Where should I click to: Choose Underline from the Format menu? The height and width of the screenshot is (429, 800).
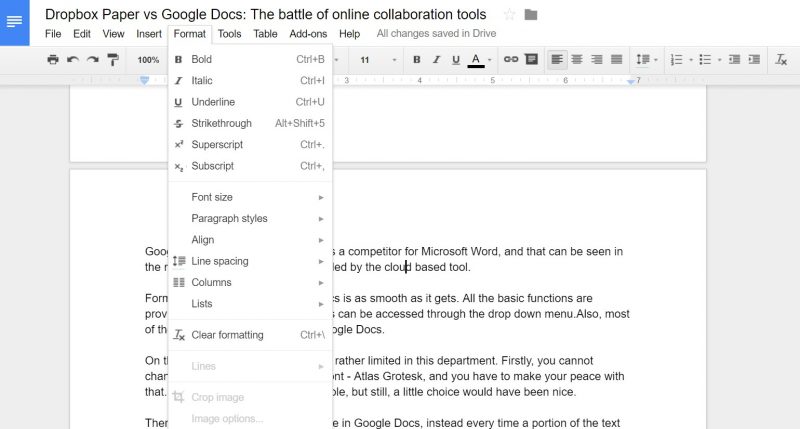pyautogui.click(x=250, y=102)
